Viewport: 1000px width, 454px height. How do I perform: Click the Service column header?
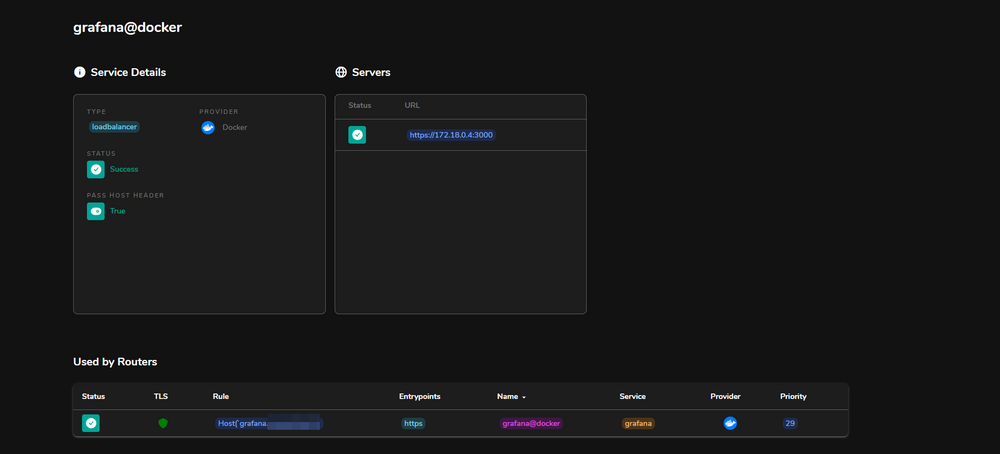[x=633, y=397]
